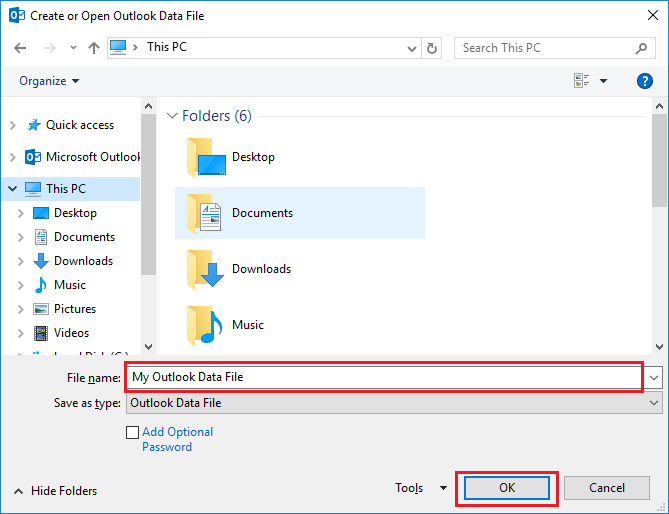Click into the File name field

click(384, 377)
